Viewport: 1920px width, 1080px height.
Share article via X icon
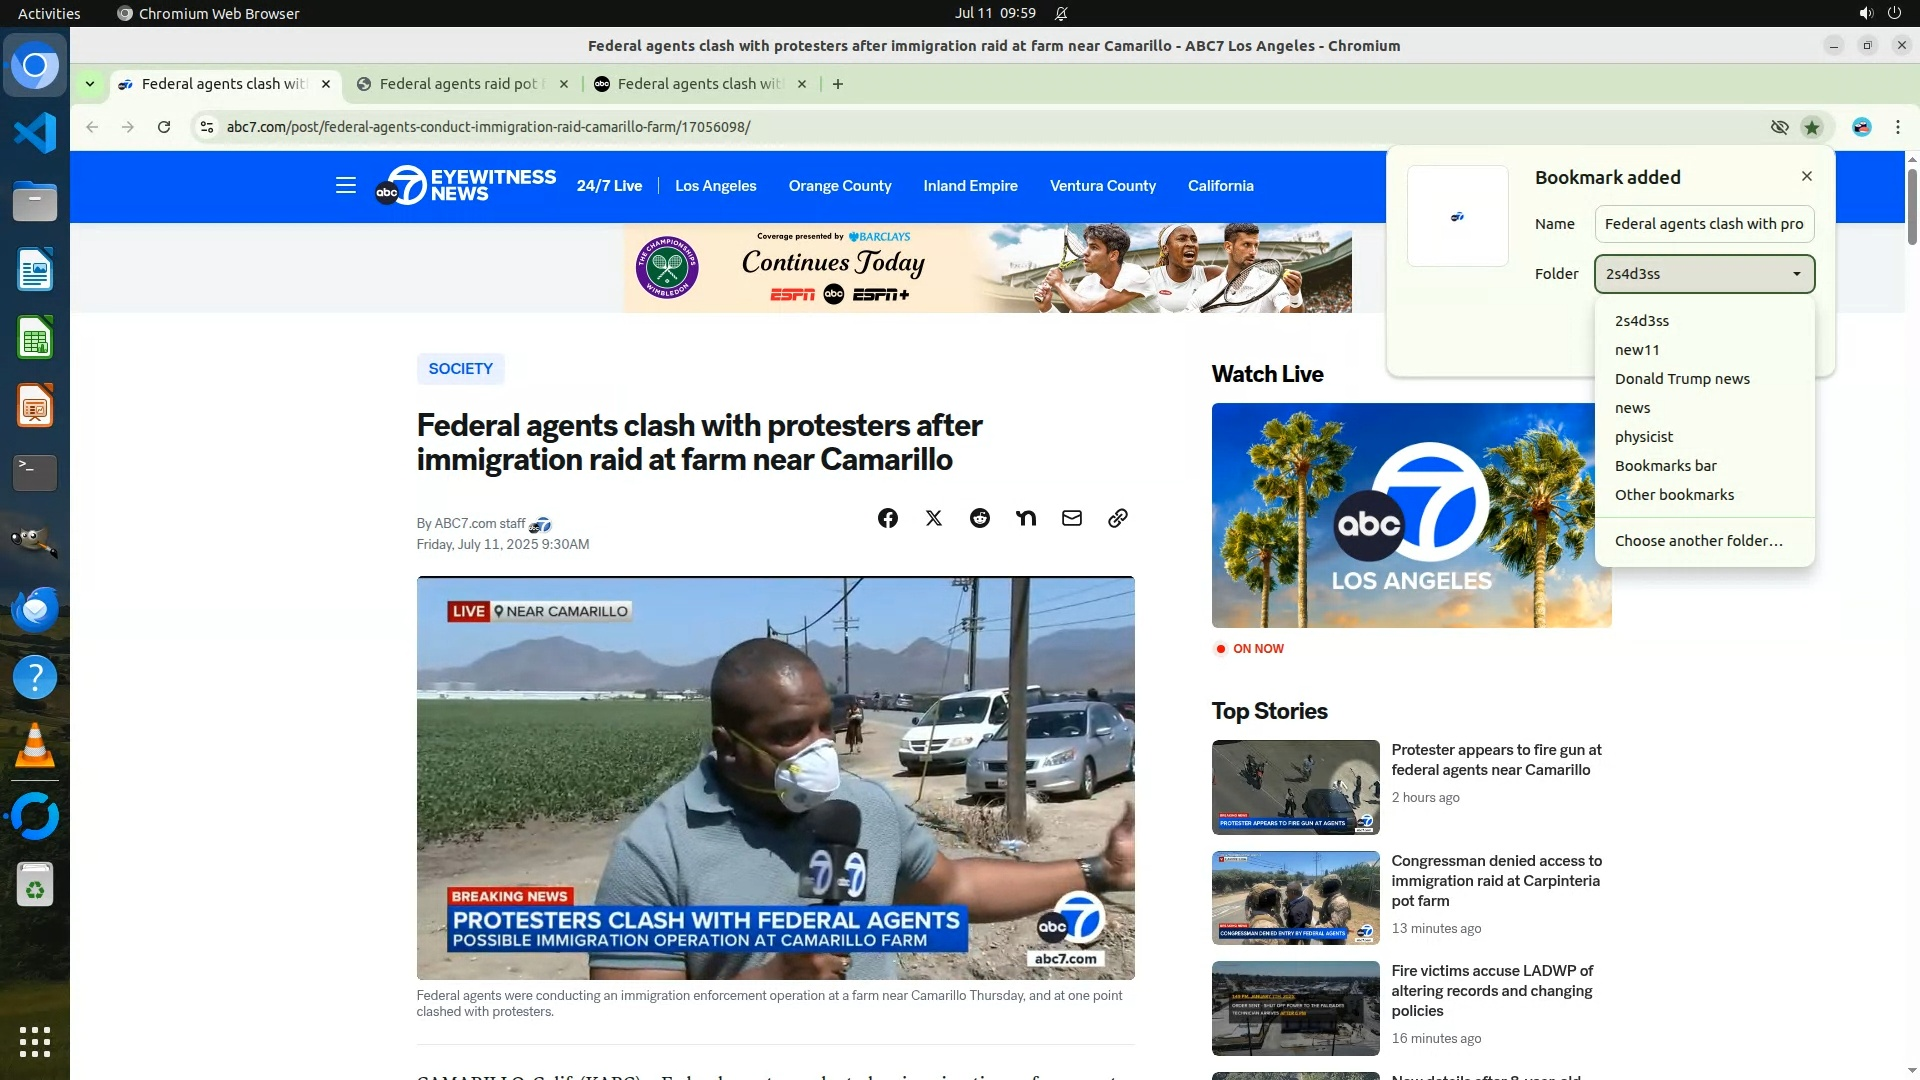933,518
